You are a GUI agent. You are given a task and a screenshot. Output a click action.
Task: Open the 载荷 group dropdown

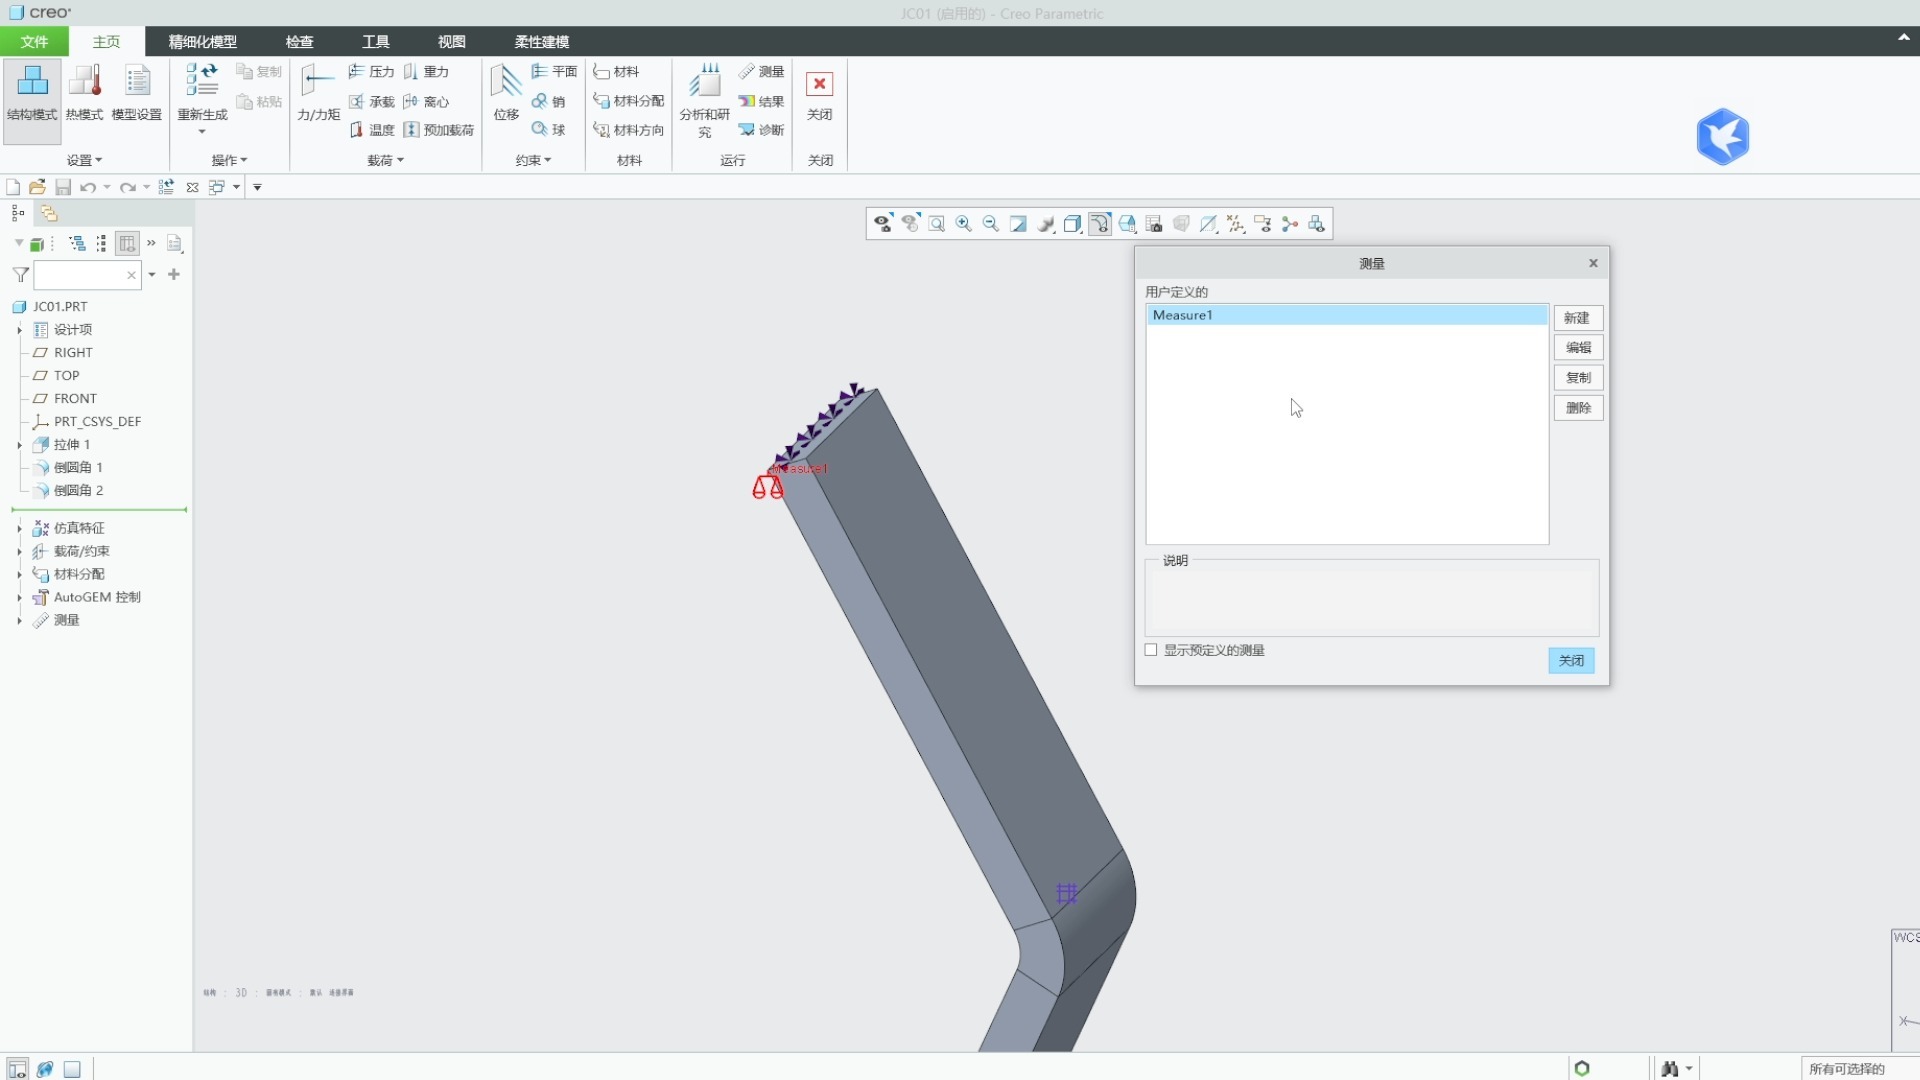[x=385, y=160]
